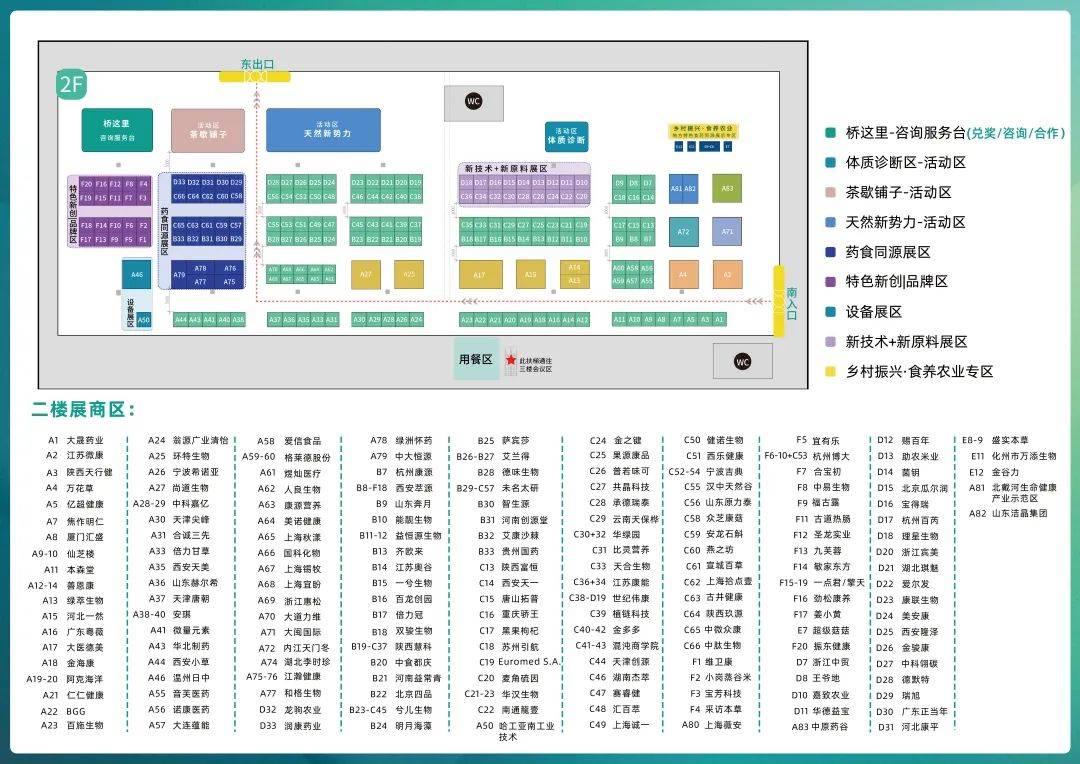
Task: Click the teal A72 booth
Action: pyautogui.click(x=684, y=231)
